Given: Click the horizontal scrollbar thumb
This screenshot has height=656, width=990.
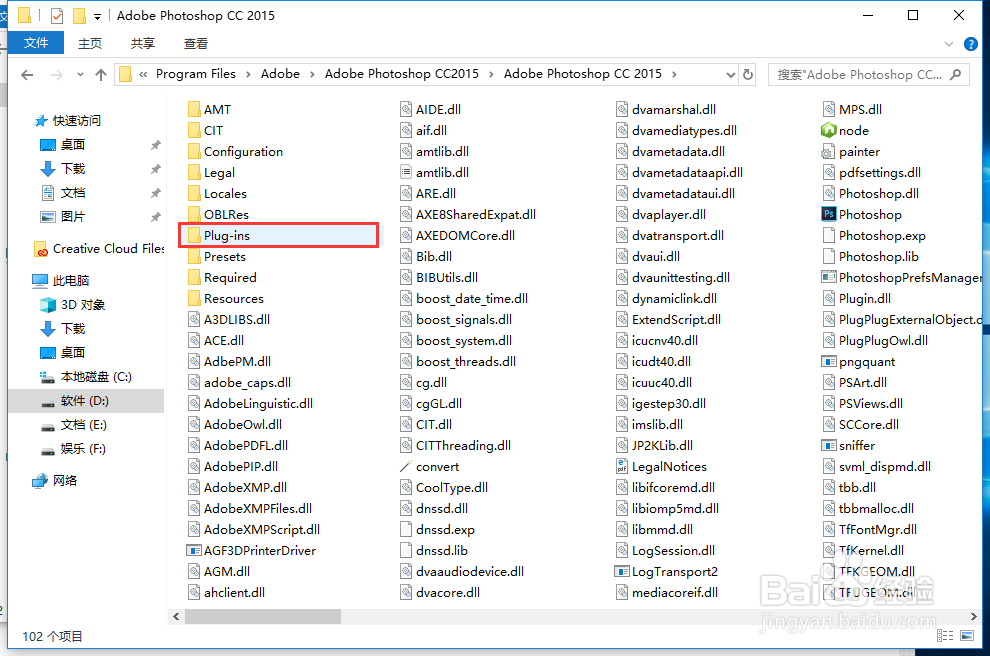Looking at the screenshot, I should tap(263, 617).
